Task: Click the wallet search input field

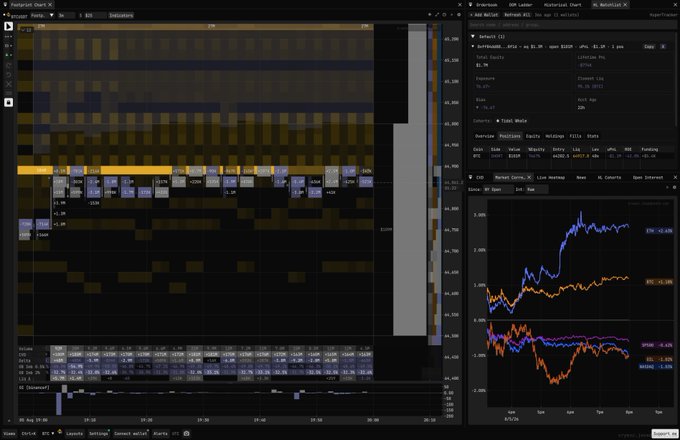Action: click(x=572, y=25)
